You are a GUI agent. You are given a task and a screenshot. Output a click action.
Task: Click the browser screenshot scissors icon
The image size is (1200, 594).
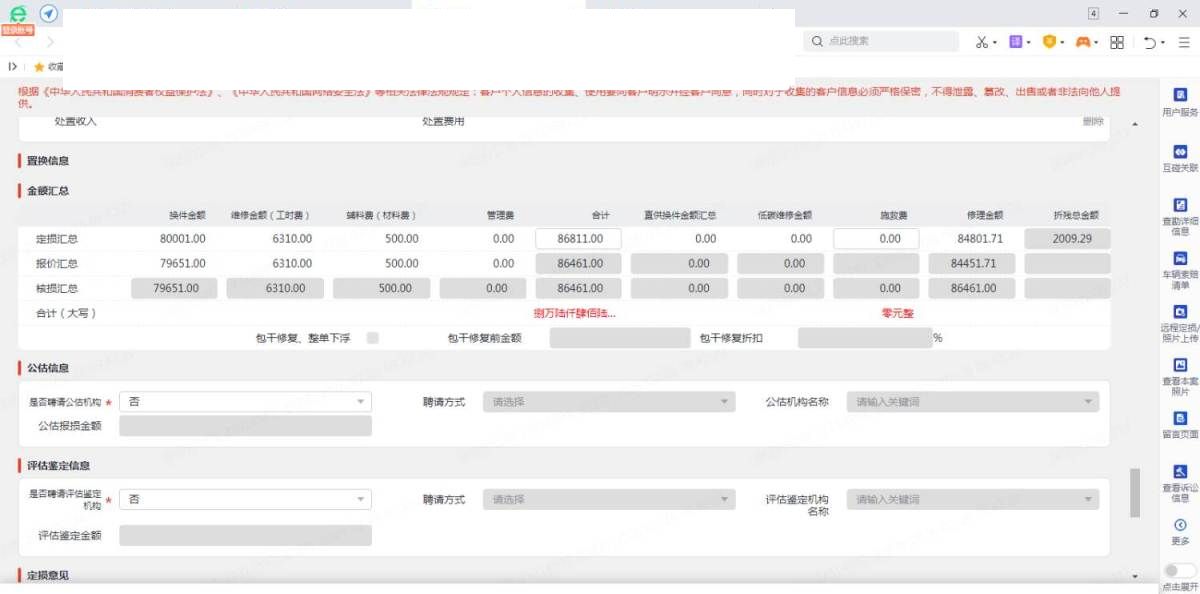point(981,42)
